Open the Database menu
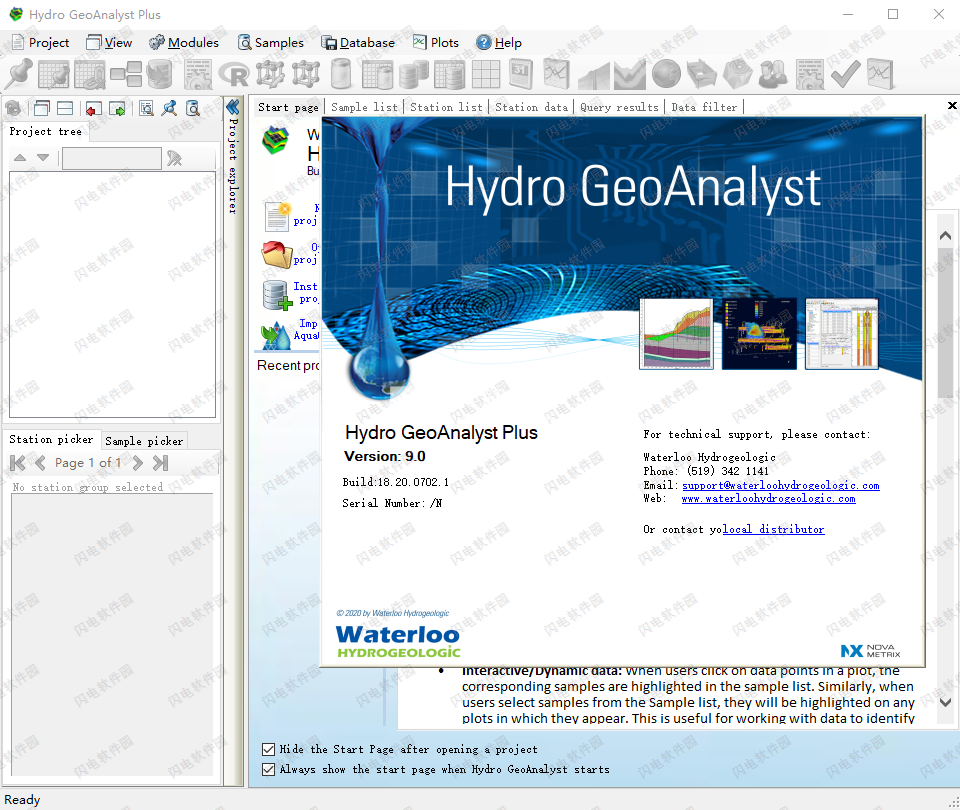The image size is (960, 810). tap(358, 43)
